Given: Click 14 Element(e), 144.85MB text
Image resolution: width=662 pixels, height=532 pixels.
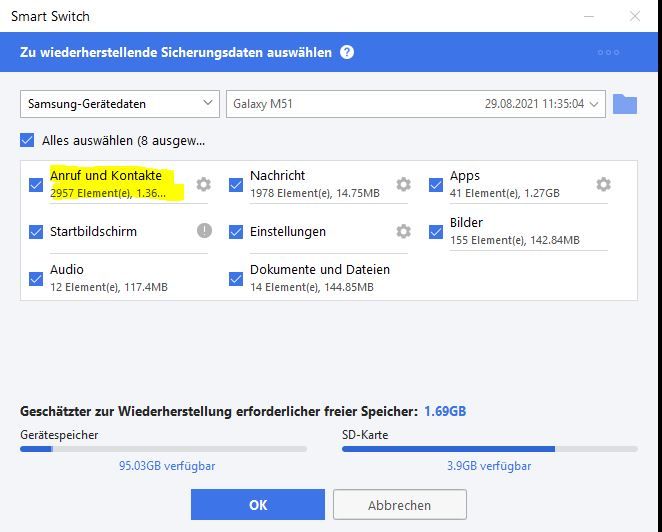Looking at the screenshot, I should coord(312,287).
